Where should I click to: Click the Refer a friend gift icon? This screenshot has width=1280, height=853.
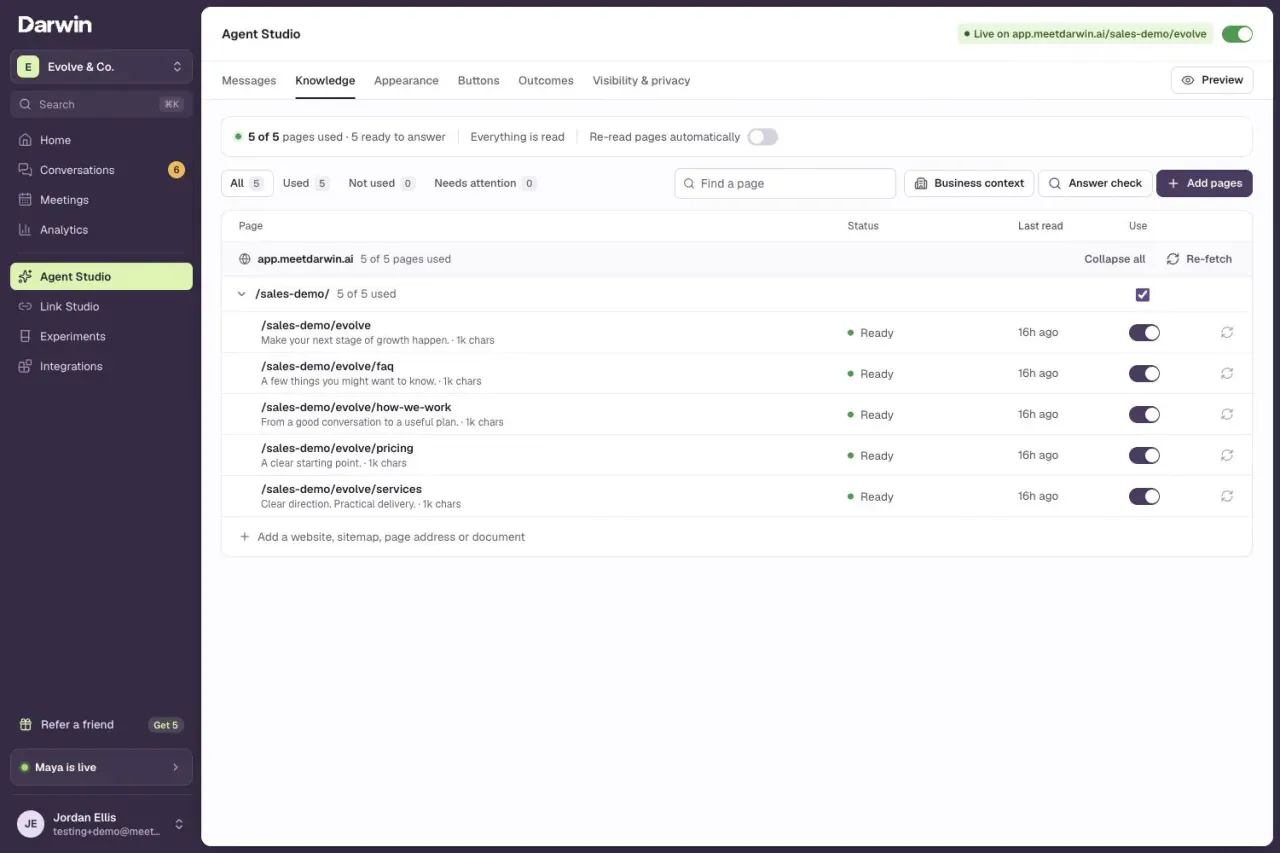tap(25, 725)
